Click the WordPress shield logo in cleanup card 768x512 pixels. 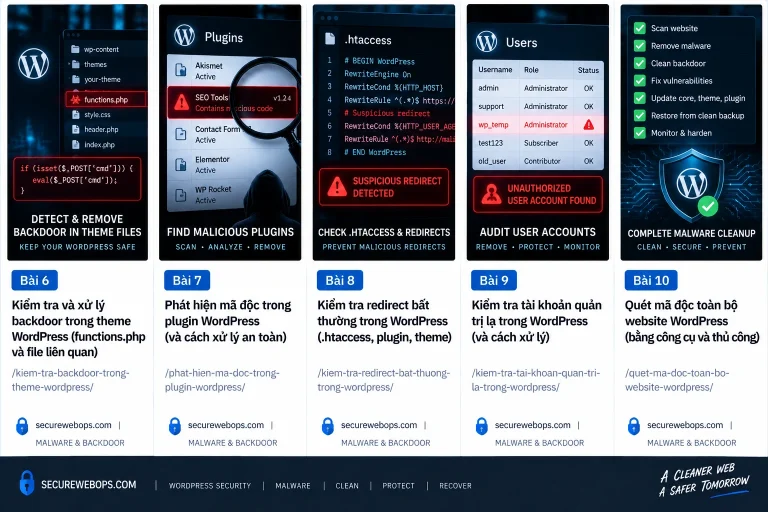click(x=692, y=184)
